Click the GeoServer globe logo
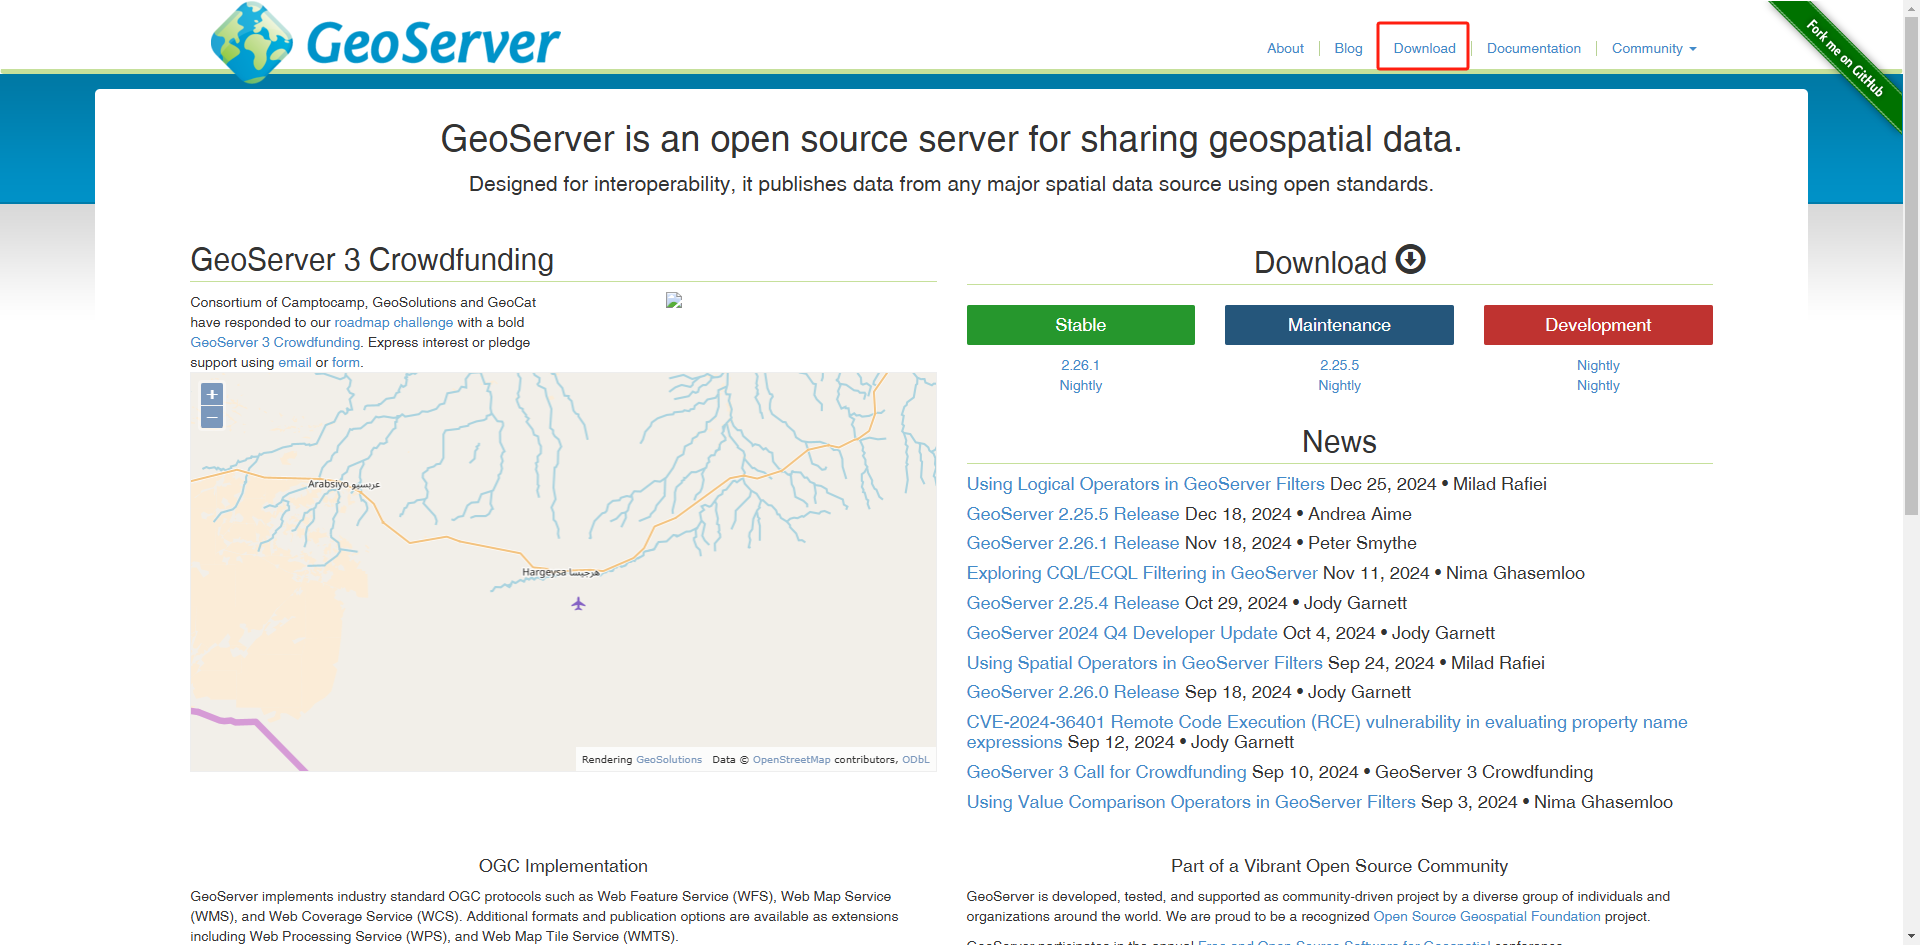The width and height of the screenshot is (1920, 945). [x=252, y=42]
